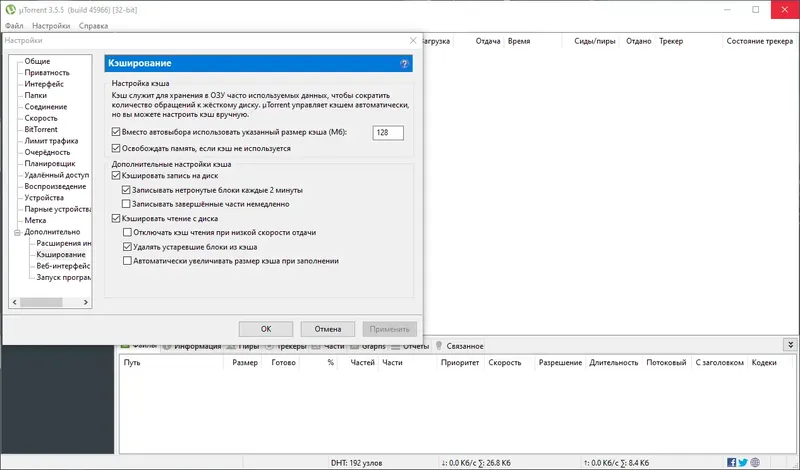The width and height of the screenshot is (800, 470).
Task: Click the OK button
Action: [x=266, y=329]
